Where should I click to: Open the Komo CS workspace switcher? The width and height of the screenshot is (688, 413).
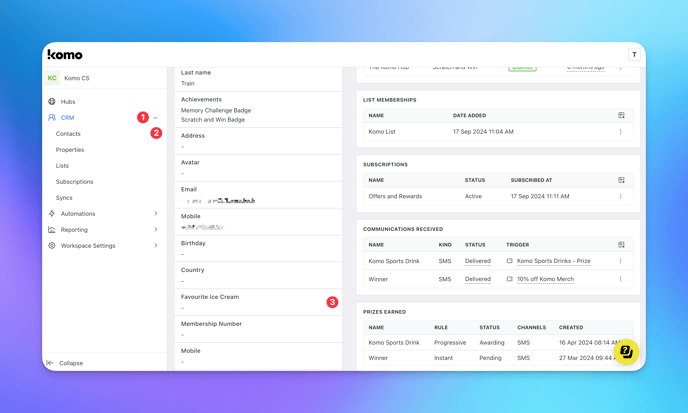click(x=104, y=78)
